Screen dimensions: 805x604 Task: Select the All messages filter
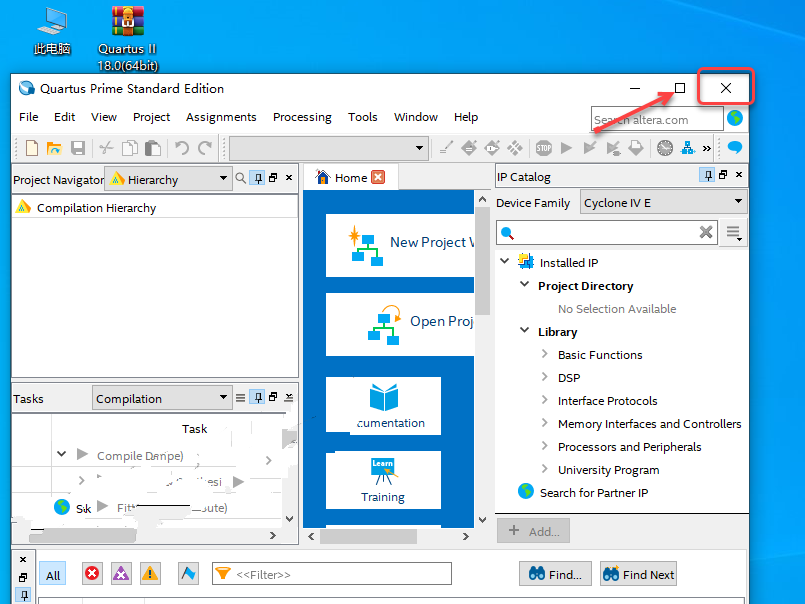coord(53,575)
